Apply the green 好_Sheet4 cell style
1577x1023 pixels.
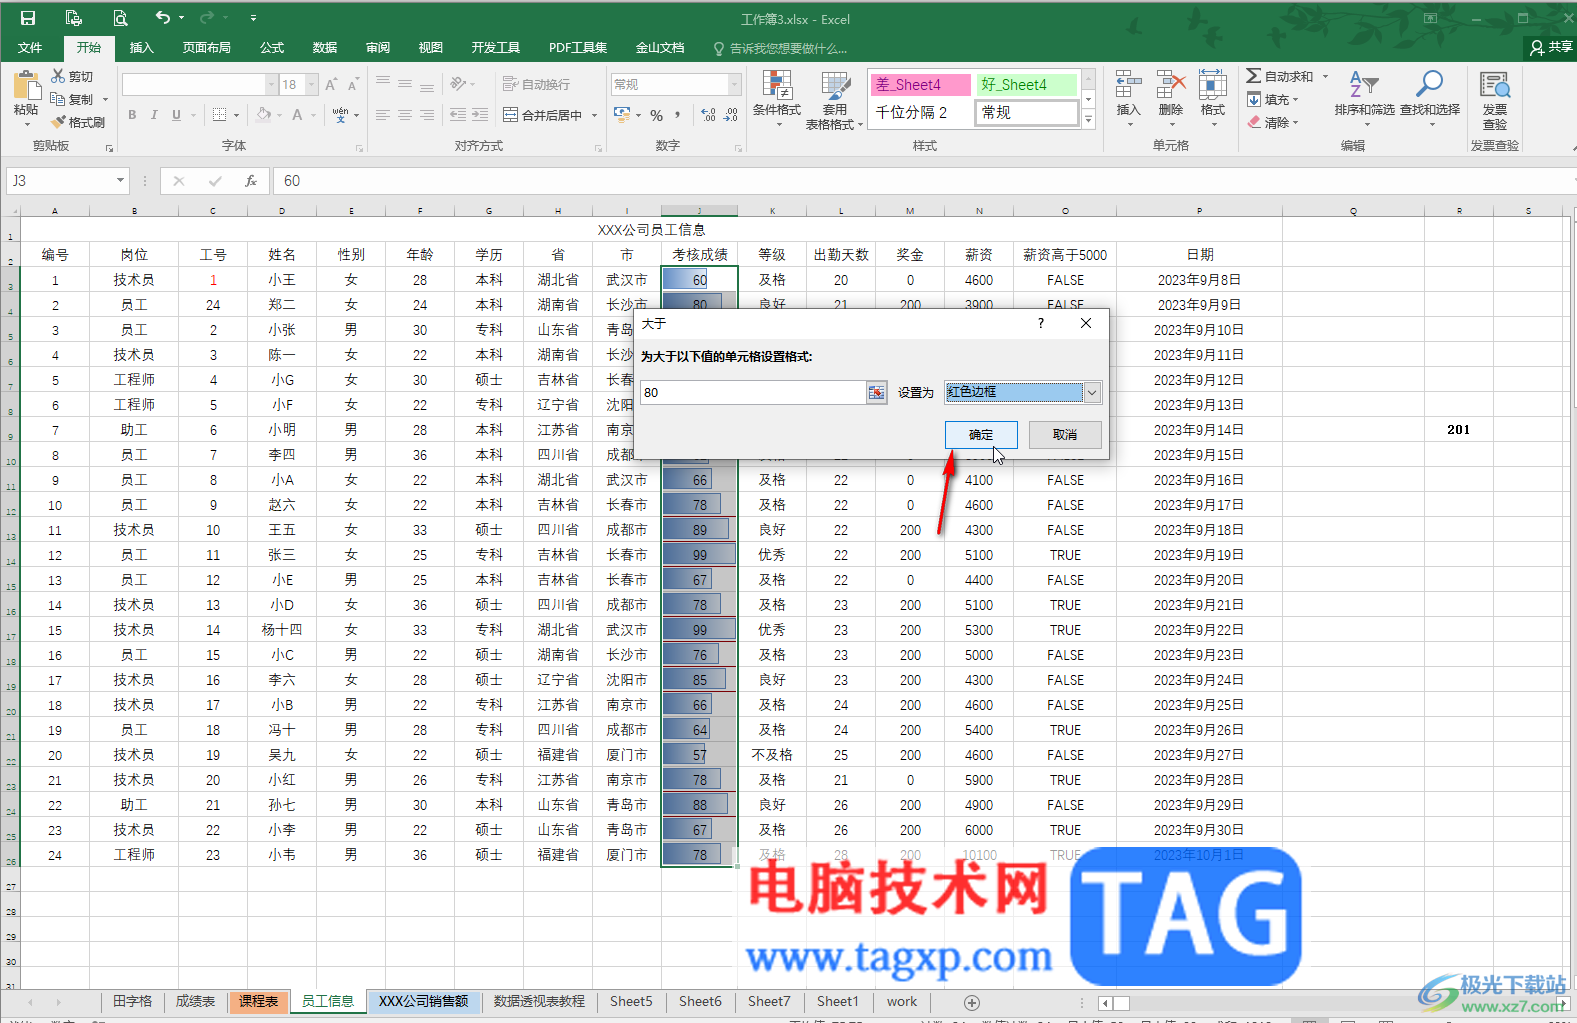click(x=1027, y=85)
